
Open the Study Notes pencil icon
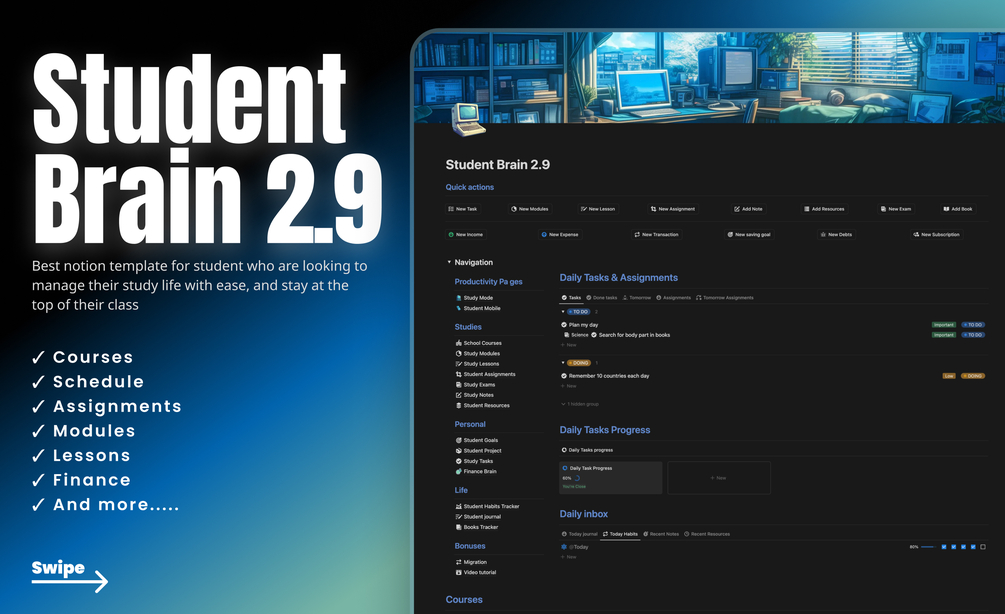coord(458,395)
